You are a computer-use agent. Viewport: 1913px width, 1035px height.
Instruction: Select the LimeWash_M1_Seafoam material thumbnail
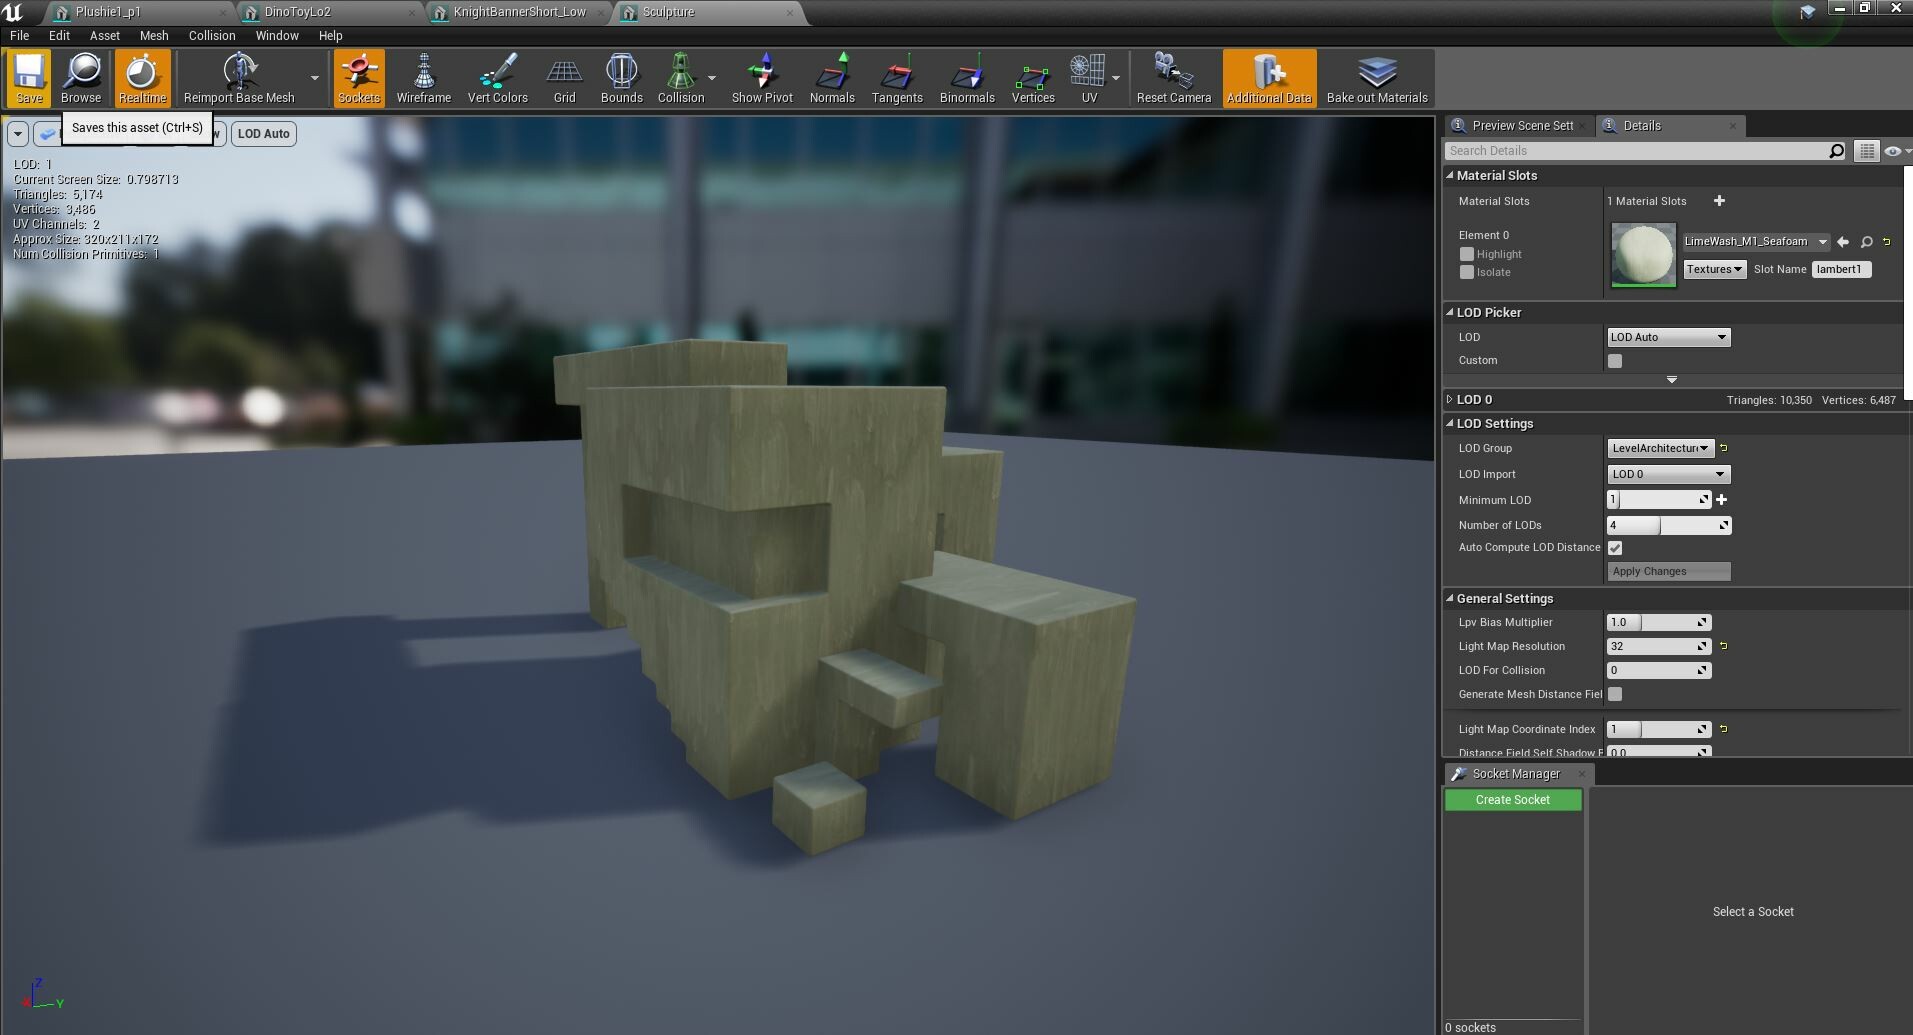(1642, 253)
